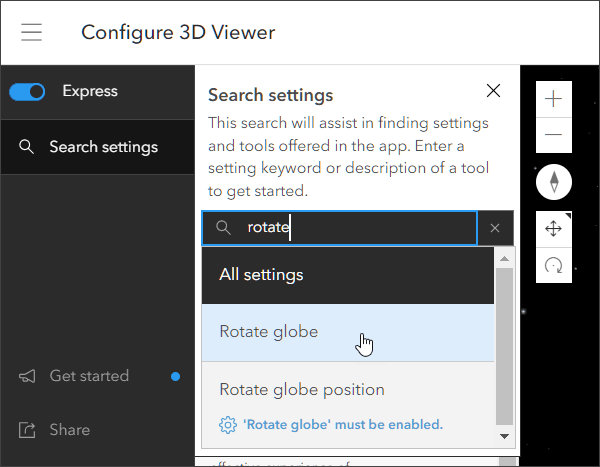This screenshot has width=600, height=467.
Task: Zoom in on the 3D map
Action: 554,98
